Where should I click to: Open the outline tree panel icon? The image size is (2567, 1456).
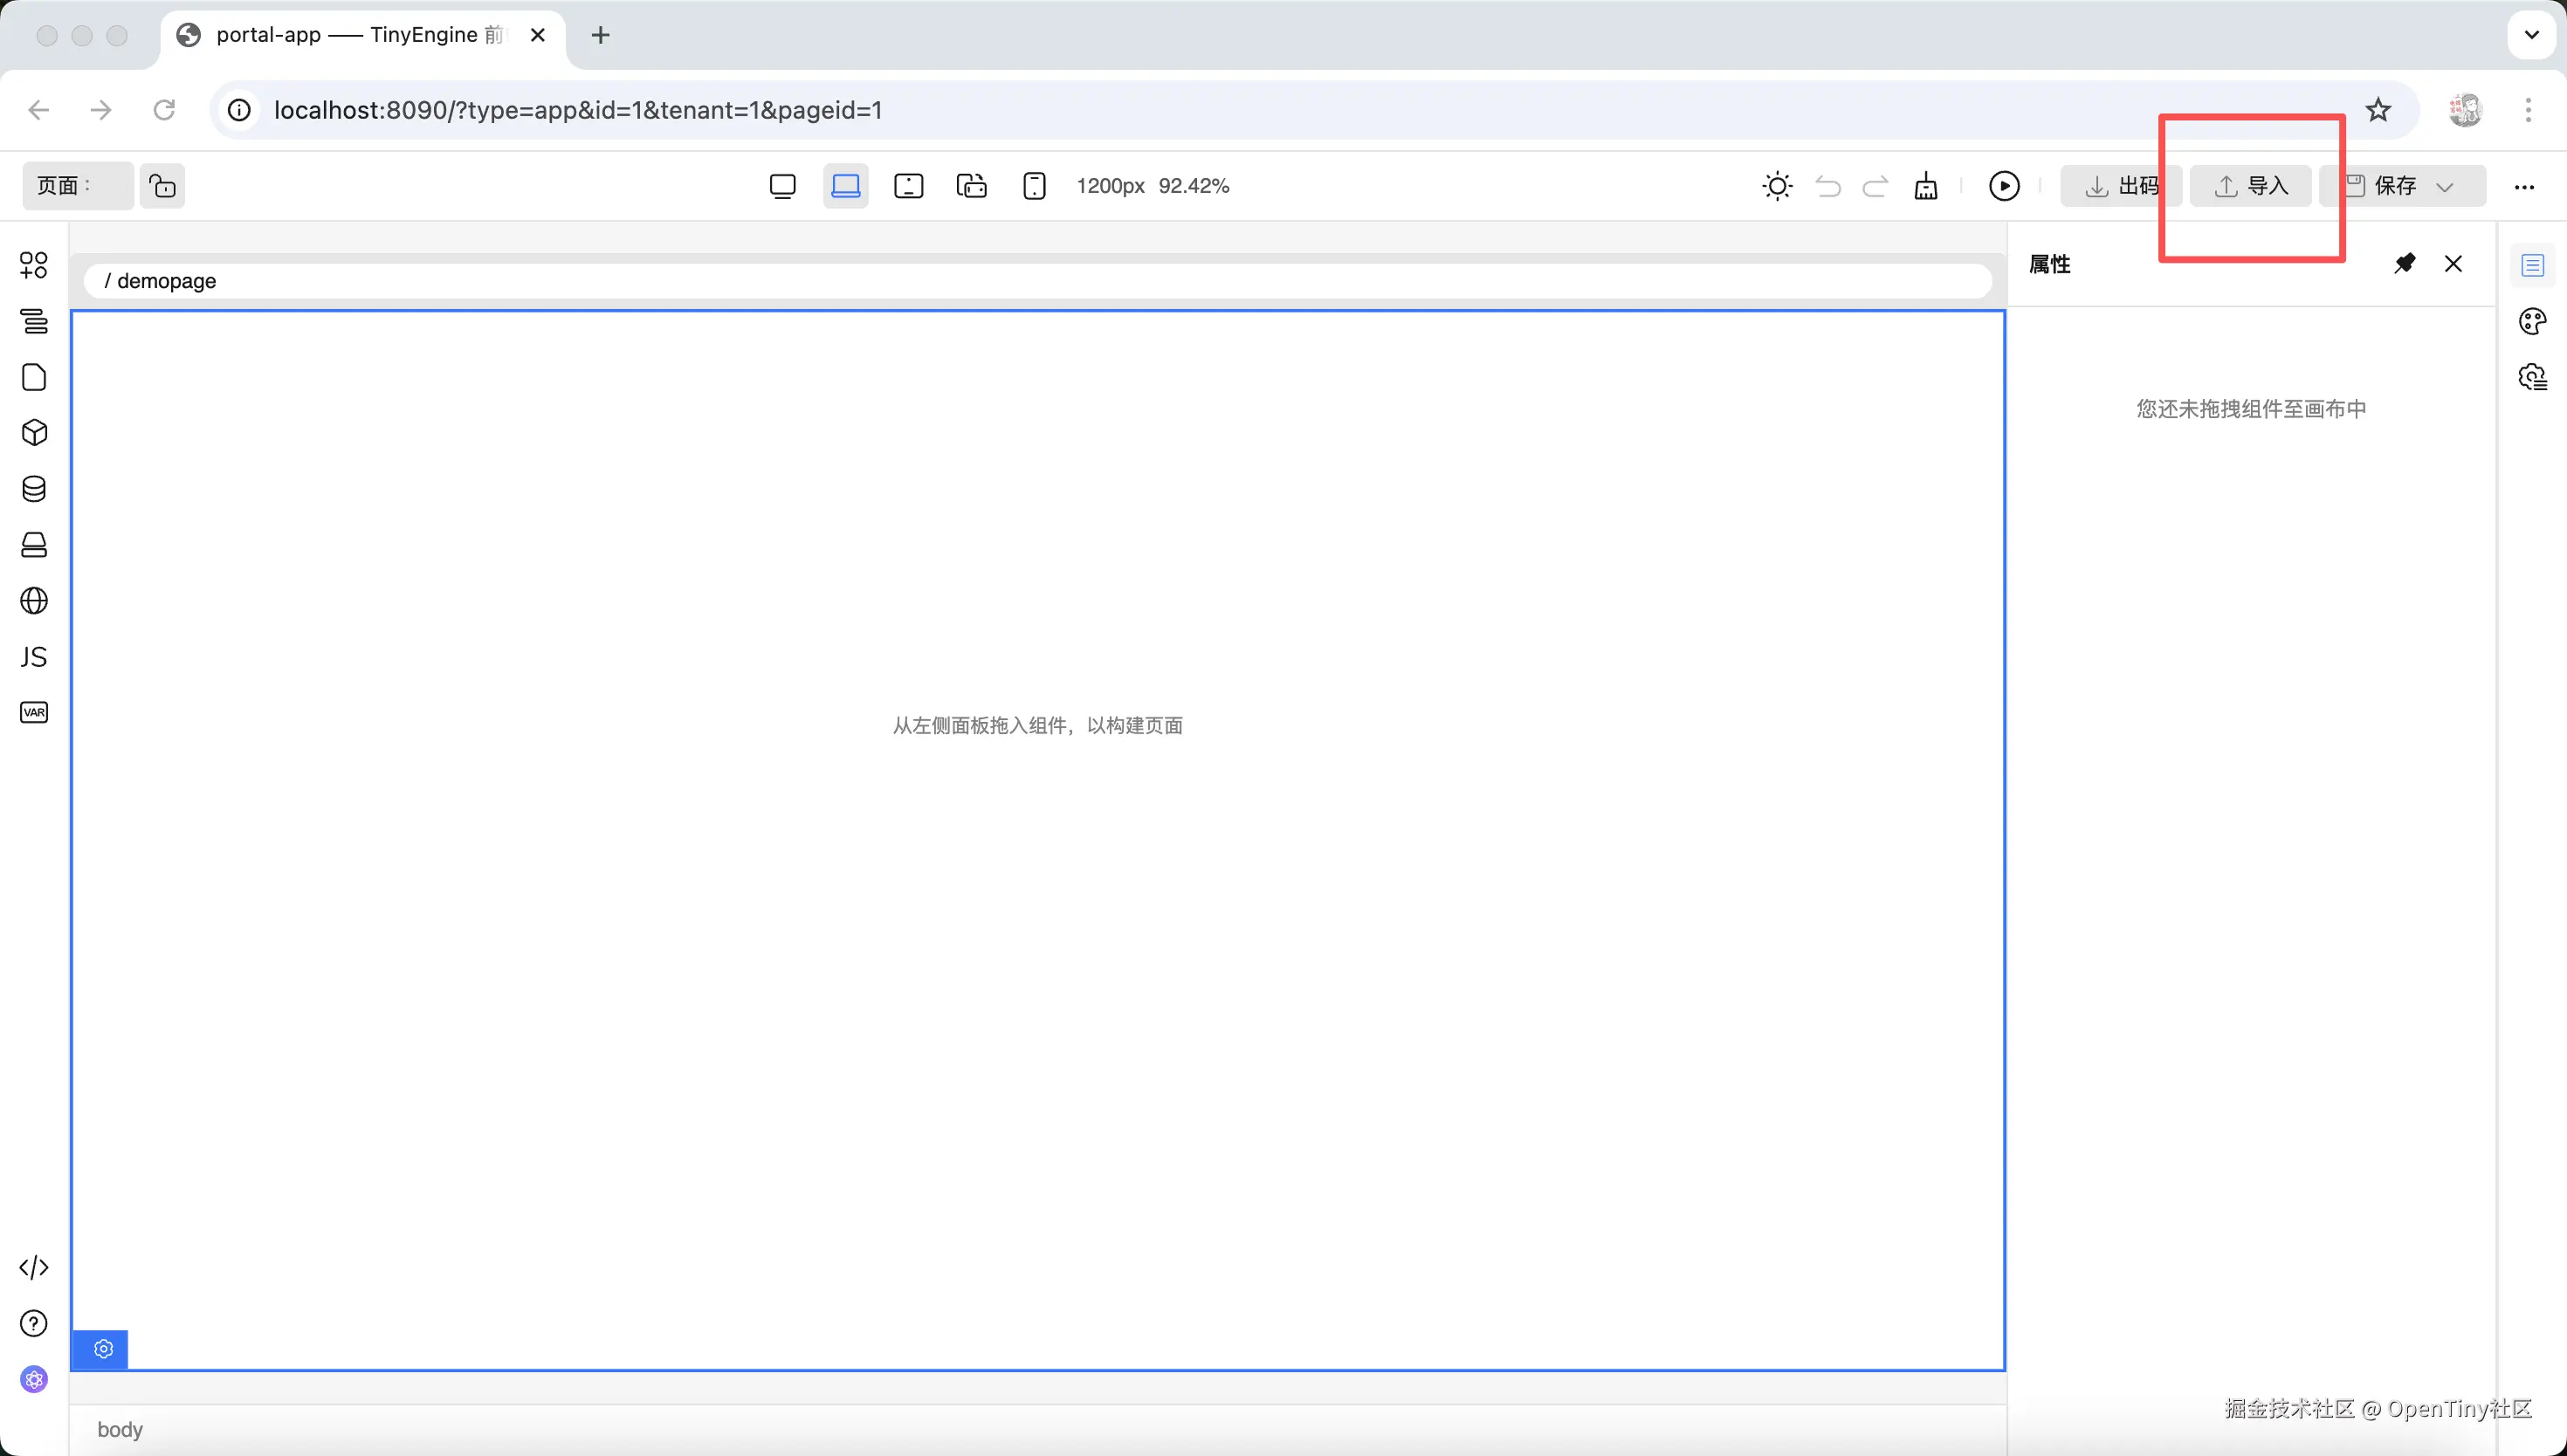pos(34,321)
